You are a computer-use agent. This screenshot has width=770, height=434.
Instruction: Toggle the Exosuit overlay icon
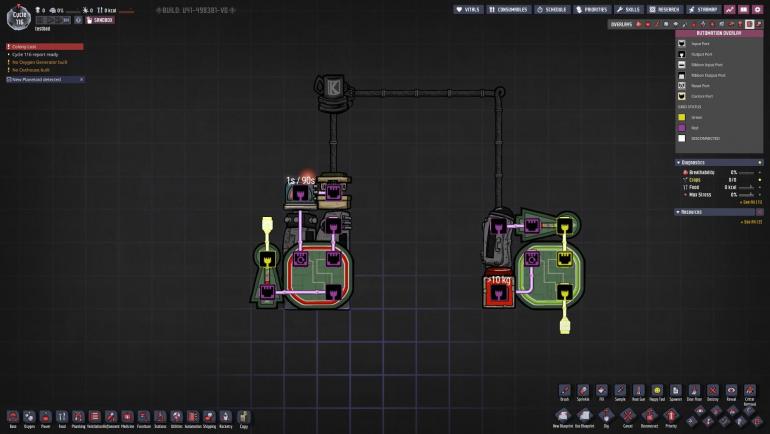click(x=740, y=24)
